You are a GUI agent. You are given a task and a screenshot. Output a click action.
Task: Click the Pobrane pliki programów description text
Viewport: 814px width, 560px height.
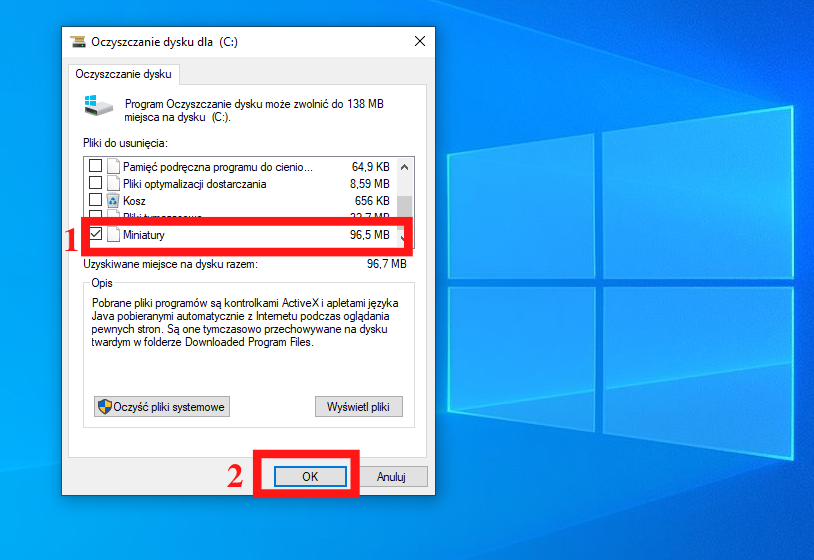tap(245, 322)
